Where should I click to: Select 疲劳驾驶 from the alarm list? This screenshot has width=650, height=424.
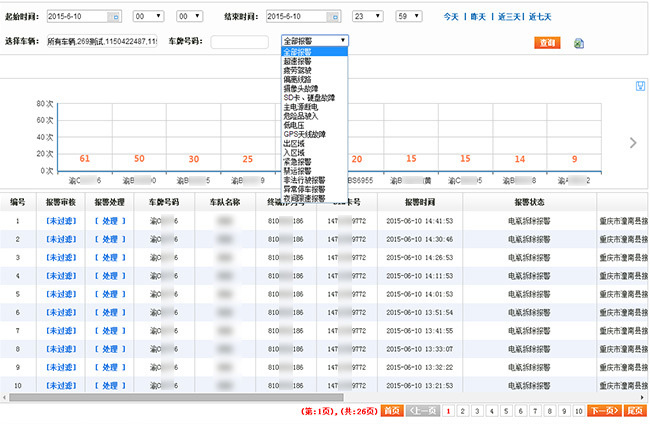(297, 70)
